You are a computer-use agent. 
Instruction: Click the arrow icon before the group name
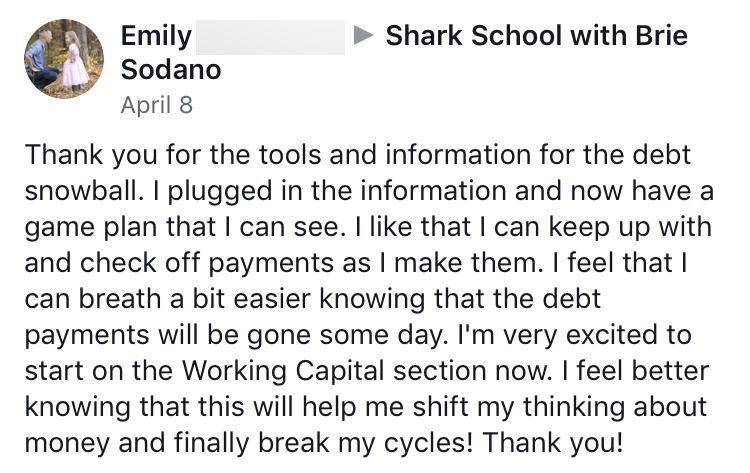(365, 37)
